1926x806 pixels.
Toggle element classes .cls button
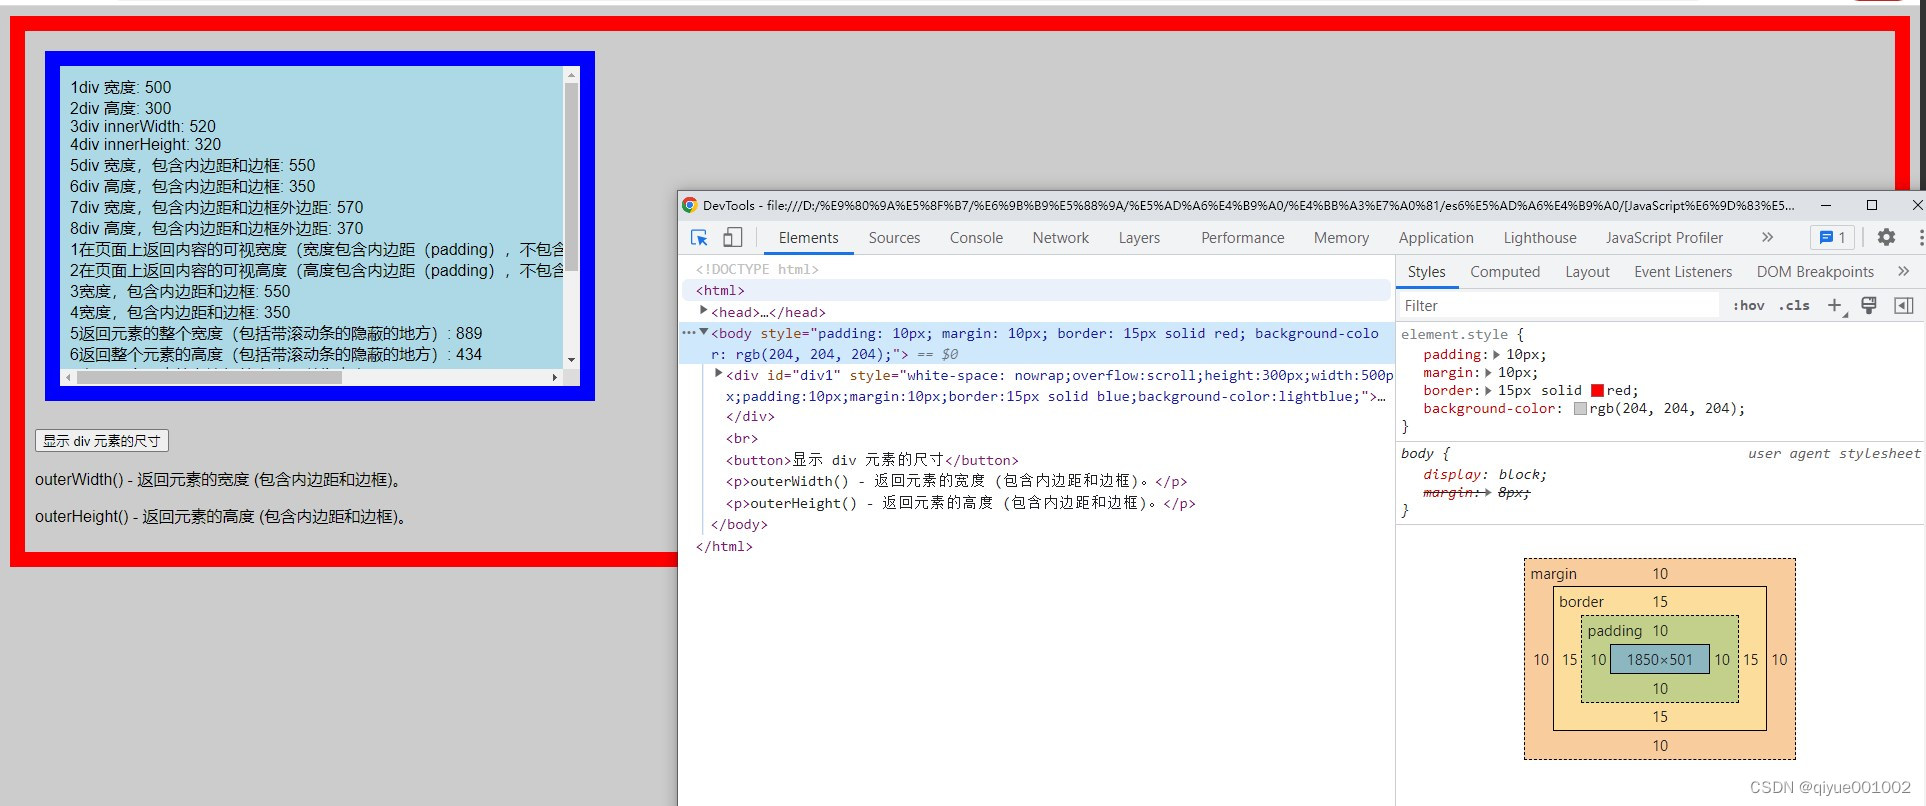point(1794,306)
